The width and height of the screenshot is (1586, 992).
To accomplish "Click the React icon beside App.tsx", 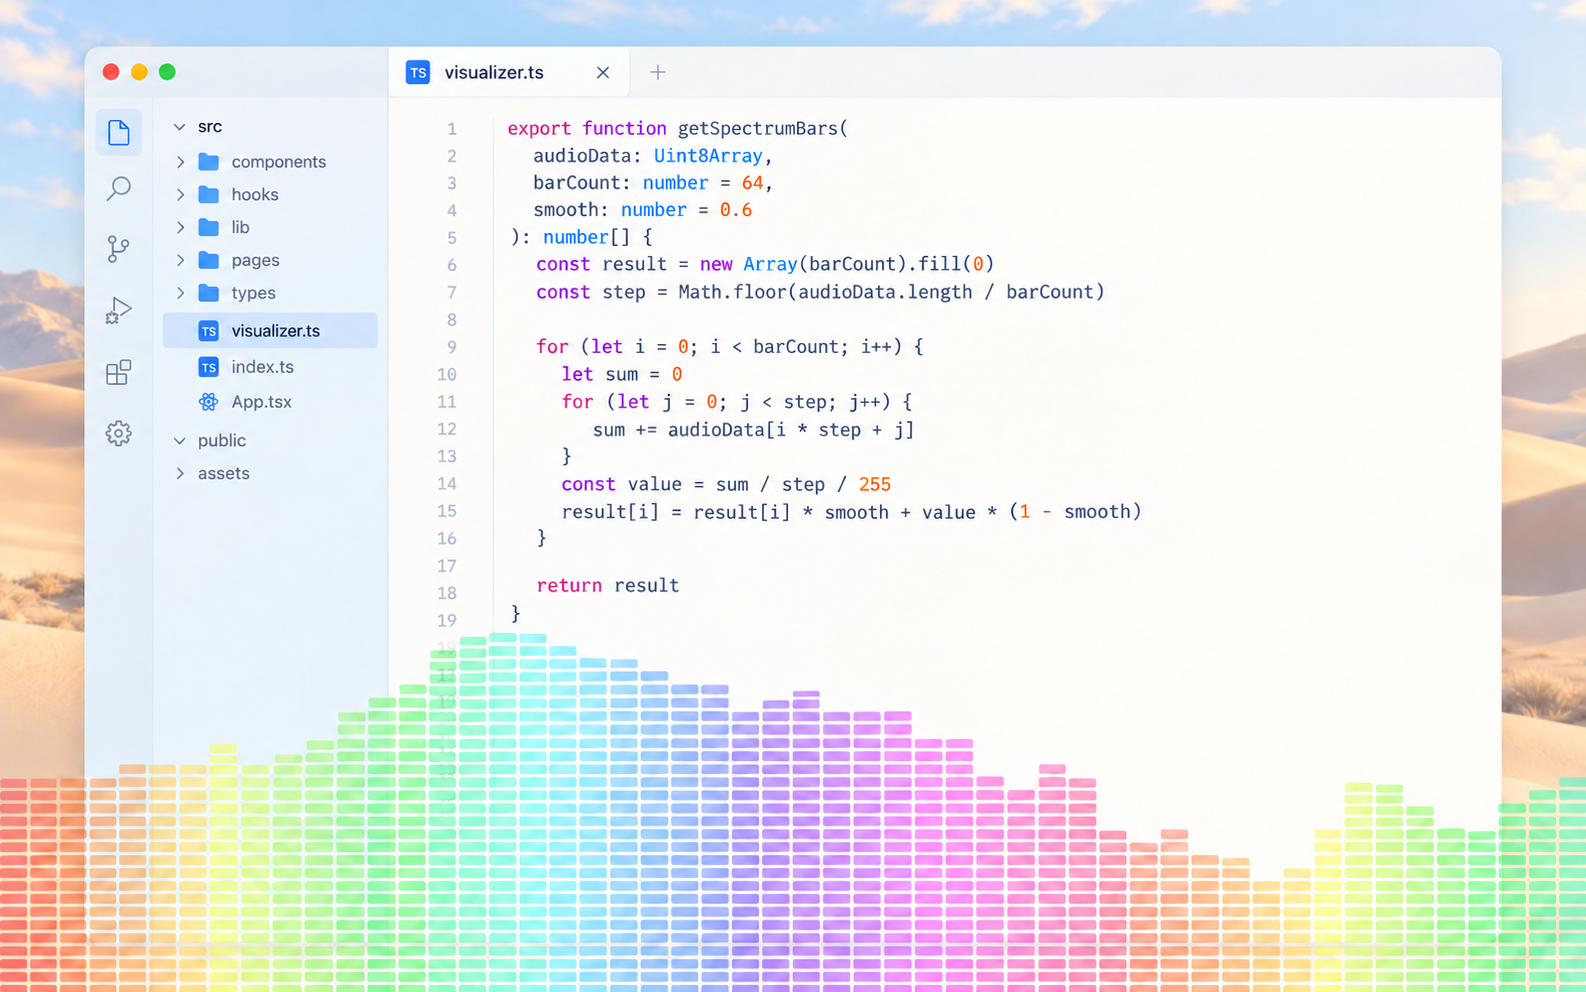I will click(x=208, y=402).
